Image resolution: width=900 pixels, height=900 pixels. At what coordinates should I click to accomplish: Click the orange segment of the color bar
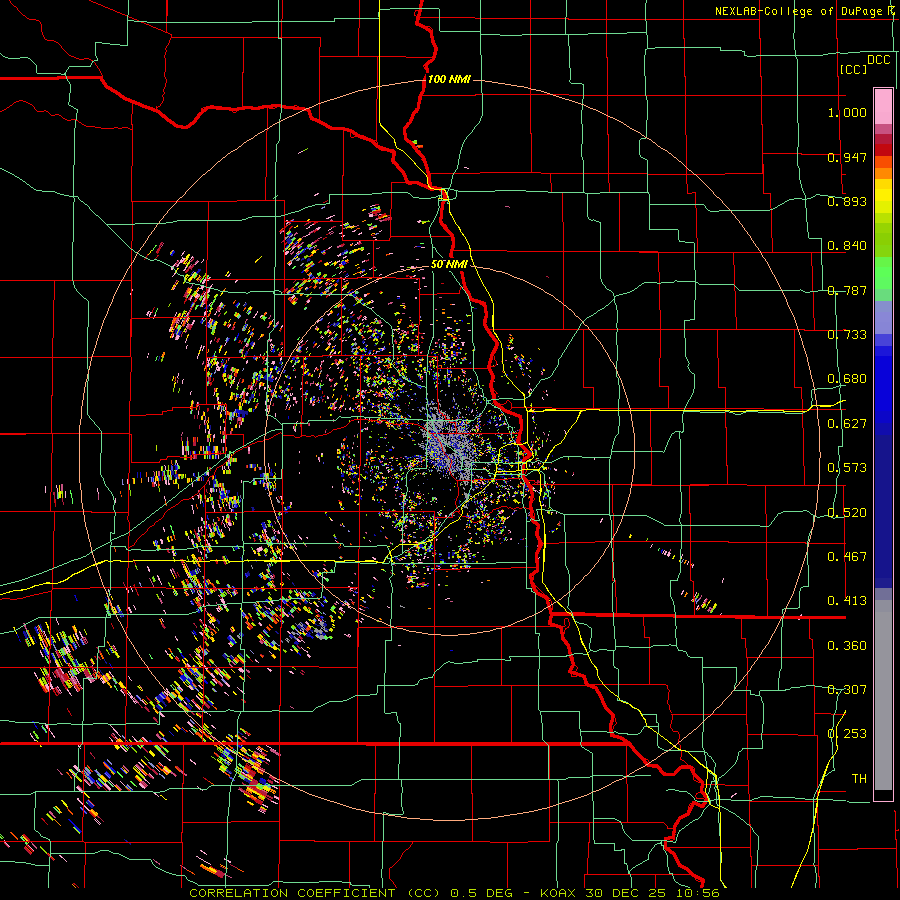tap(883, 173)
